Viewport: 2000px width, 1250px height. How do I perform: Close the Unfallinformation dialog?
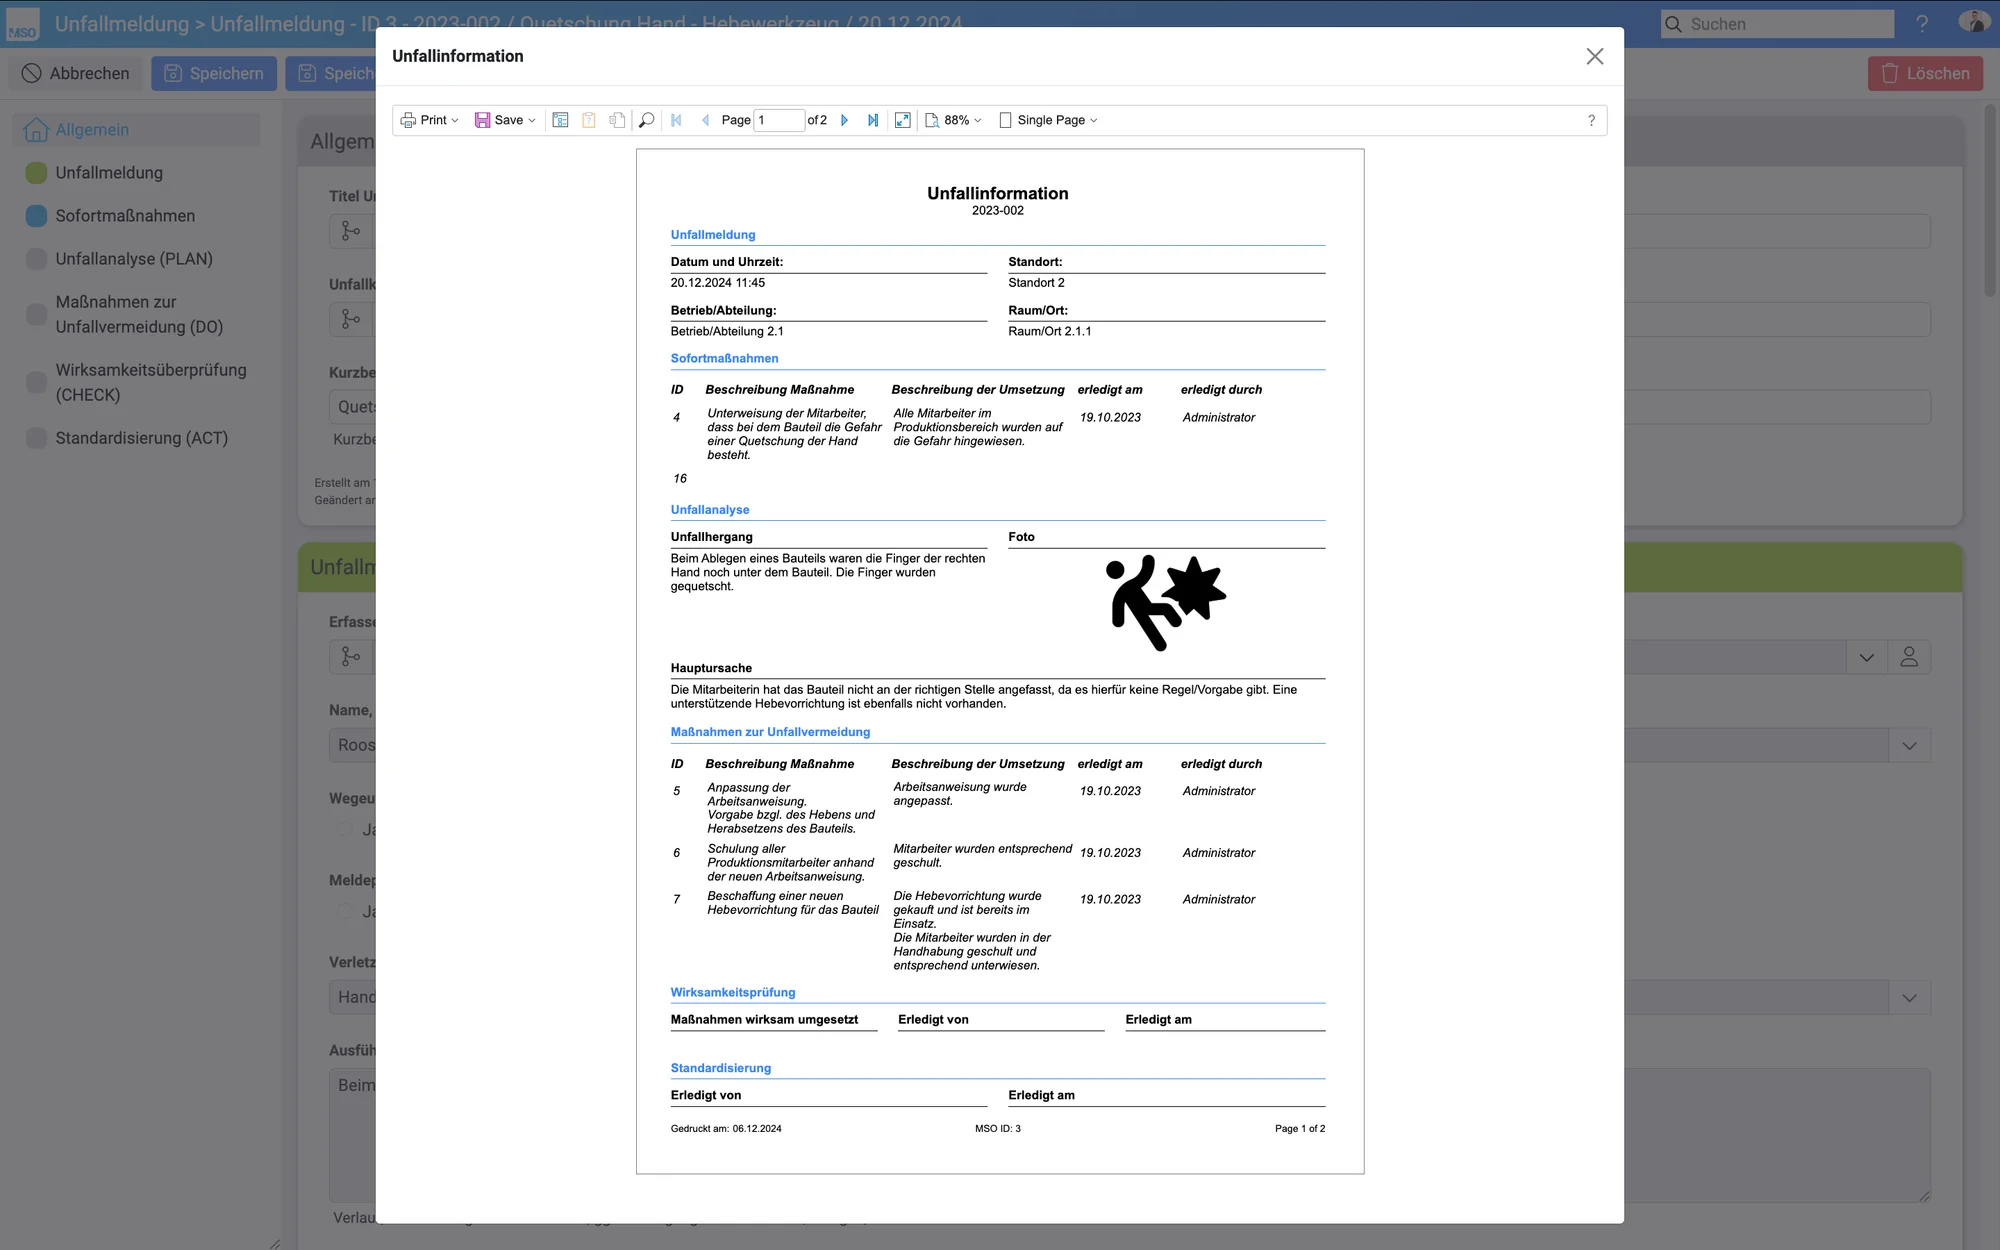(1595, 57)
